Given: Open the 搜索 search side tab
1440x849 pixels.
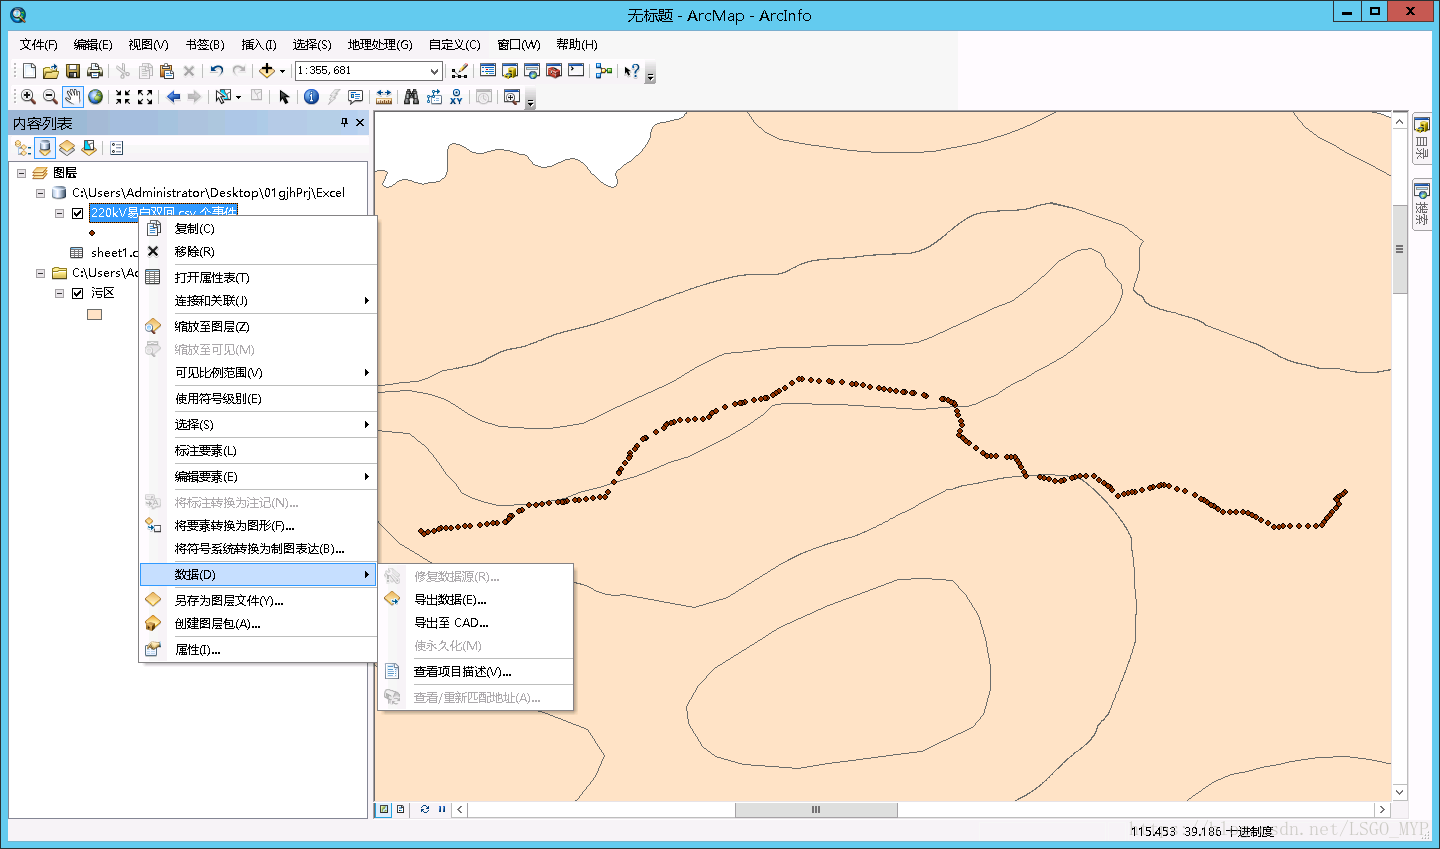Looking at the screenshot, I should [x=1421, y=204].
